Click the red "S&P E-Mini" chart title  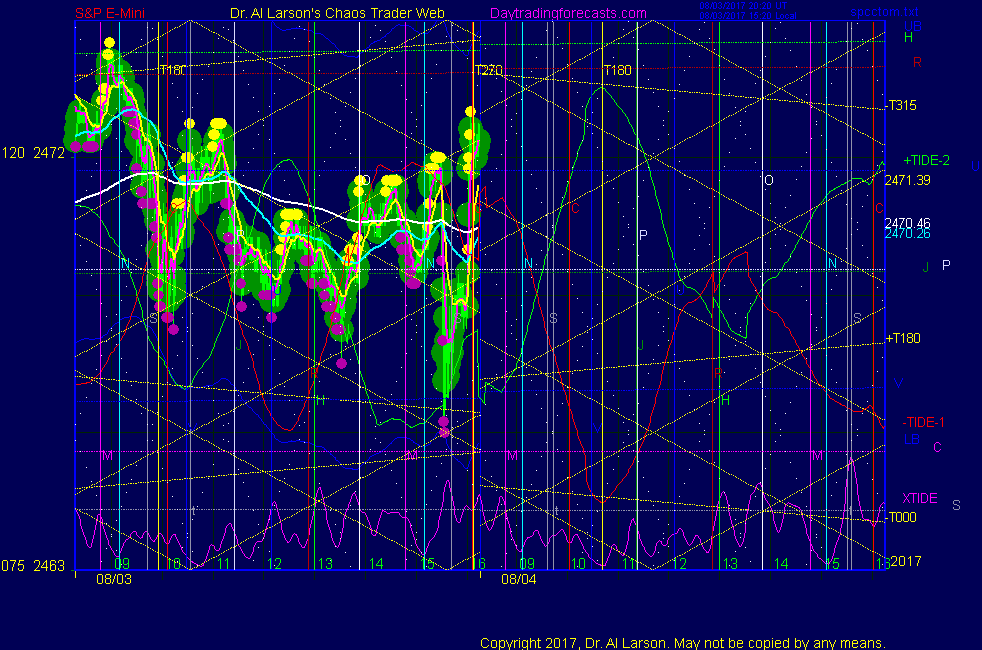click(x=110, y=13)
